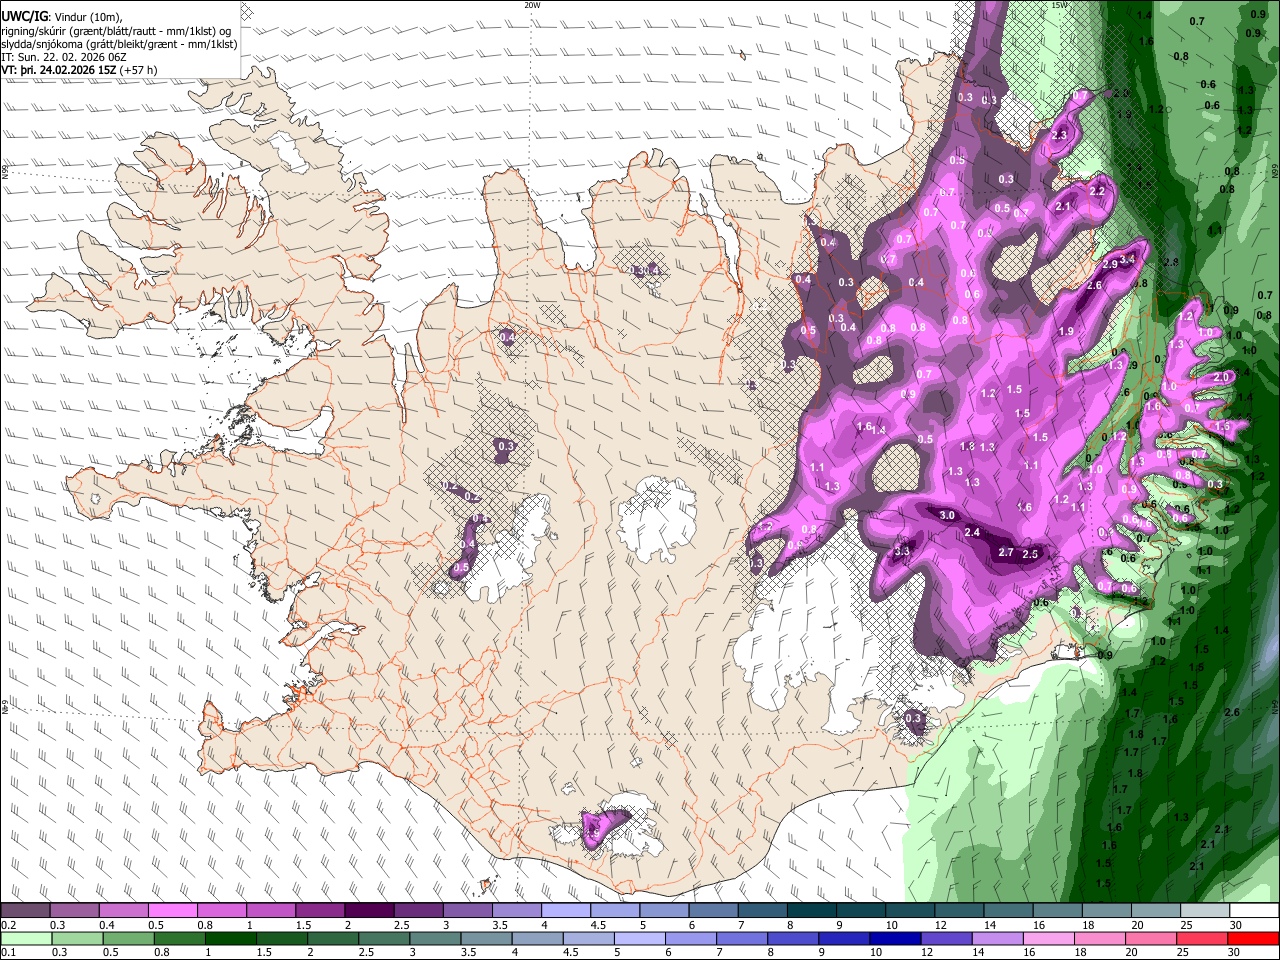1280x960 pixels.
Task: Click the 2.3 precipitation value on the map
Action: click(1060, 135)
